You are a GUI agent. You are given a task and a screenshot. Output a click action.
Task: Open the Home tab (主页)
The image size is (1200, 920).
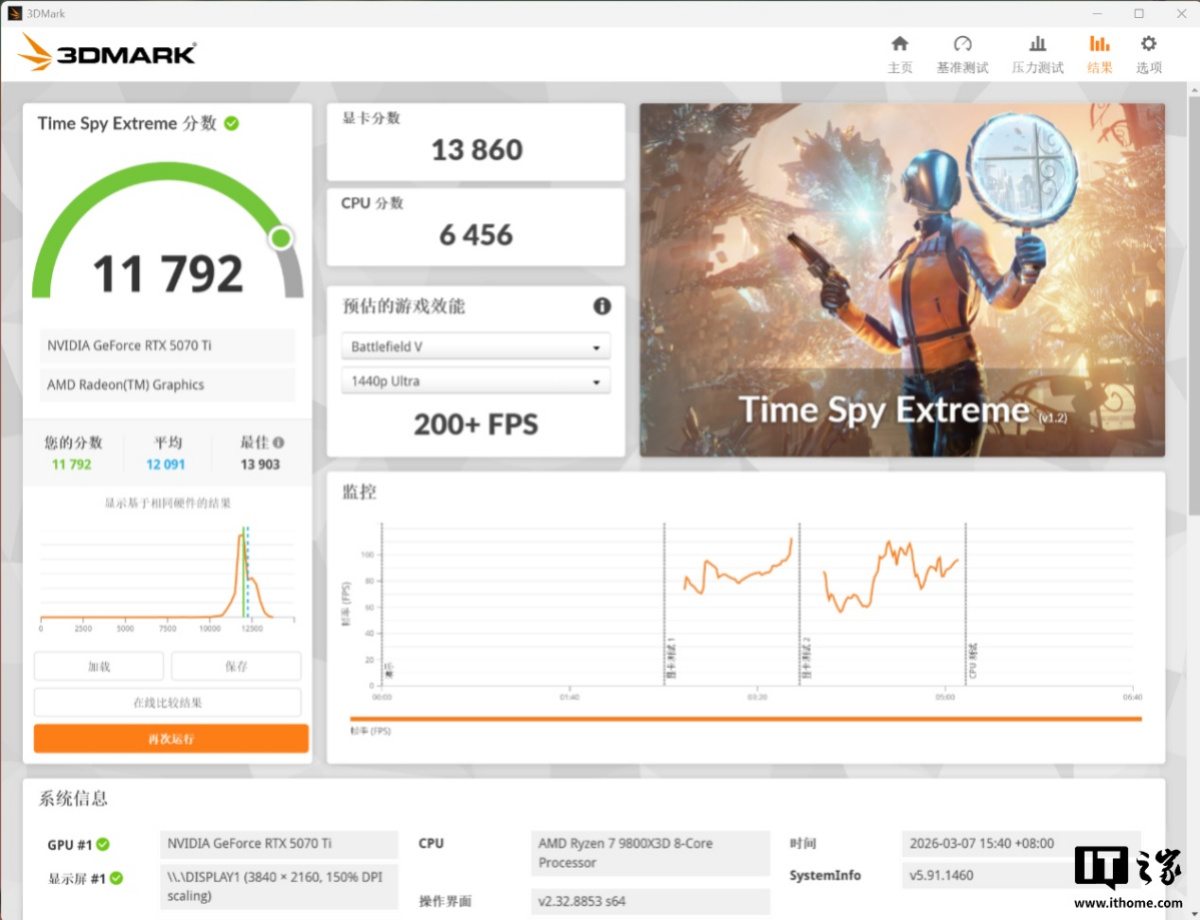pyautogui.click(x=900, y=55)
